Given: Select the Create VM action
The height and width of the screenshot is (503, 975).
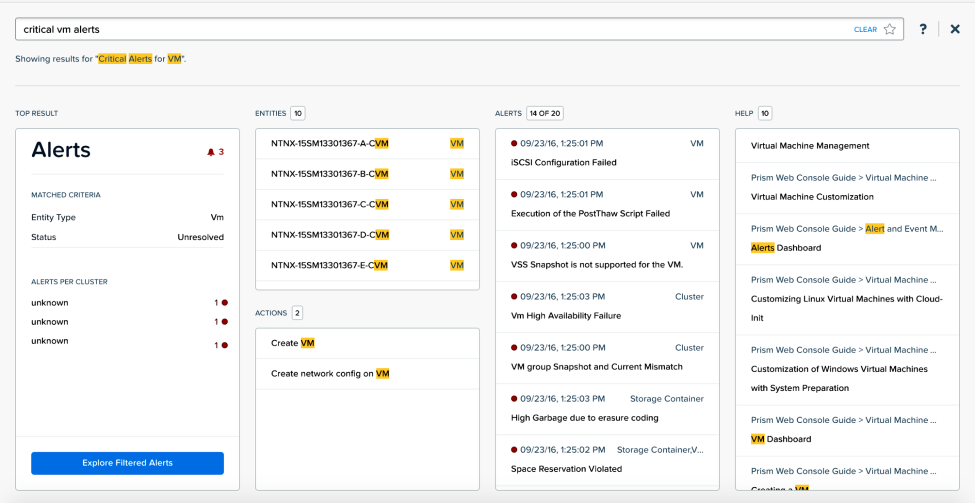Looking at the screenshot, I should 367,343.
